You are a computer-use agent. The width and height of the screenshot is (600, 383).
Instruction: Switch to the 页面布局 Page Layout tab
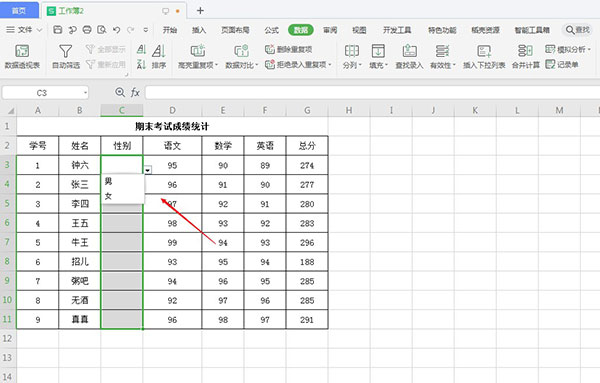(x=235, y=30)
